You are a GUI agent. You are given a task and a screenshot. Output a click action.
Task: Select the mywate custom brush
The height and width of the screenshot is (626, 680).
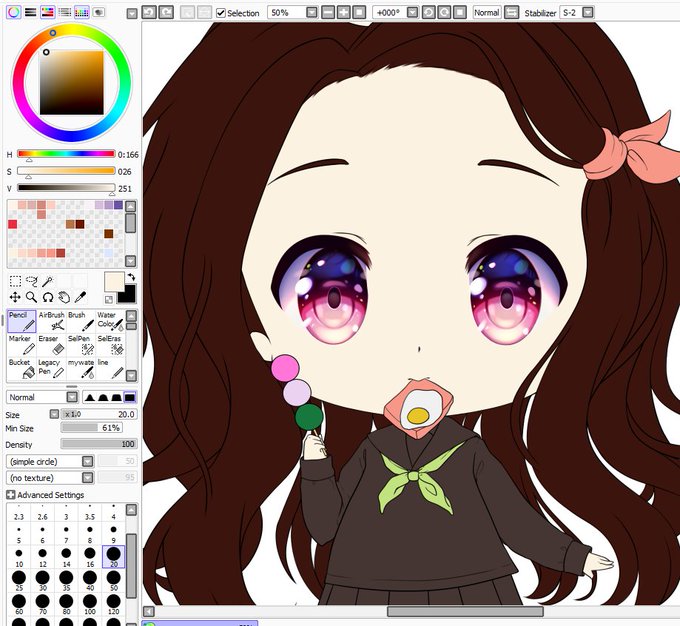[81, 368]
